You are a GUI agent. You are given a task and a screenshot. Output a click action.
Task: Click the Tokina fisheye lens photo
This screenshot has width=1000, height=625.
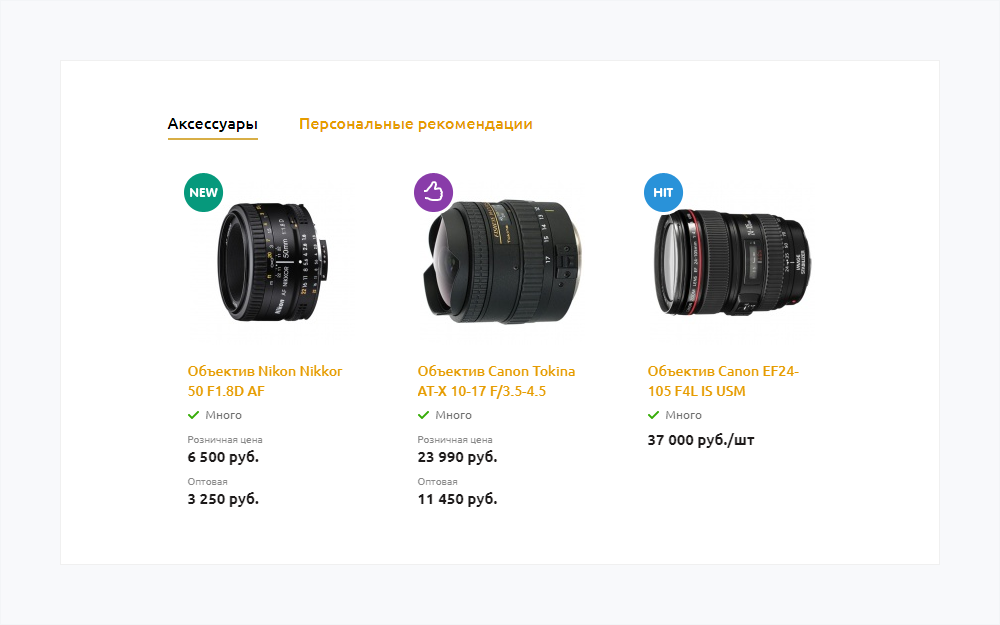[502, 261]
